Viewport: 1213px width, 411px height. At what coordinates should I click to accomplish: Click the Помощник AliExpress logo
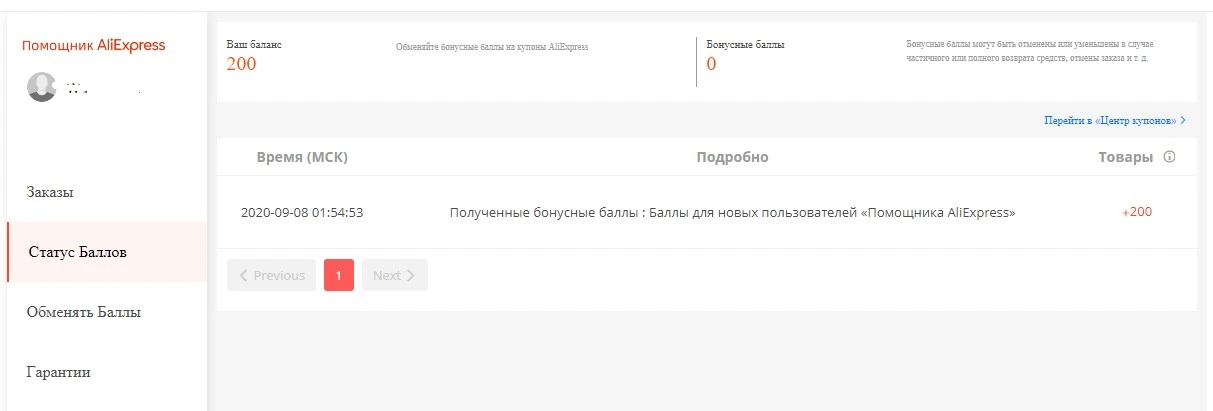coord(93,45)
